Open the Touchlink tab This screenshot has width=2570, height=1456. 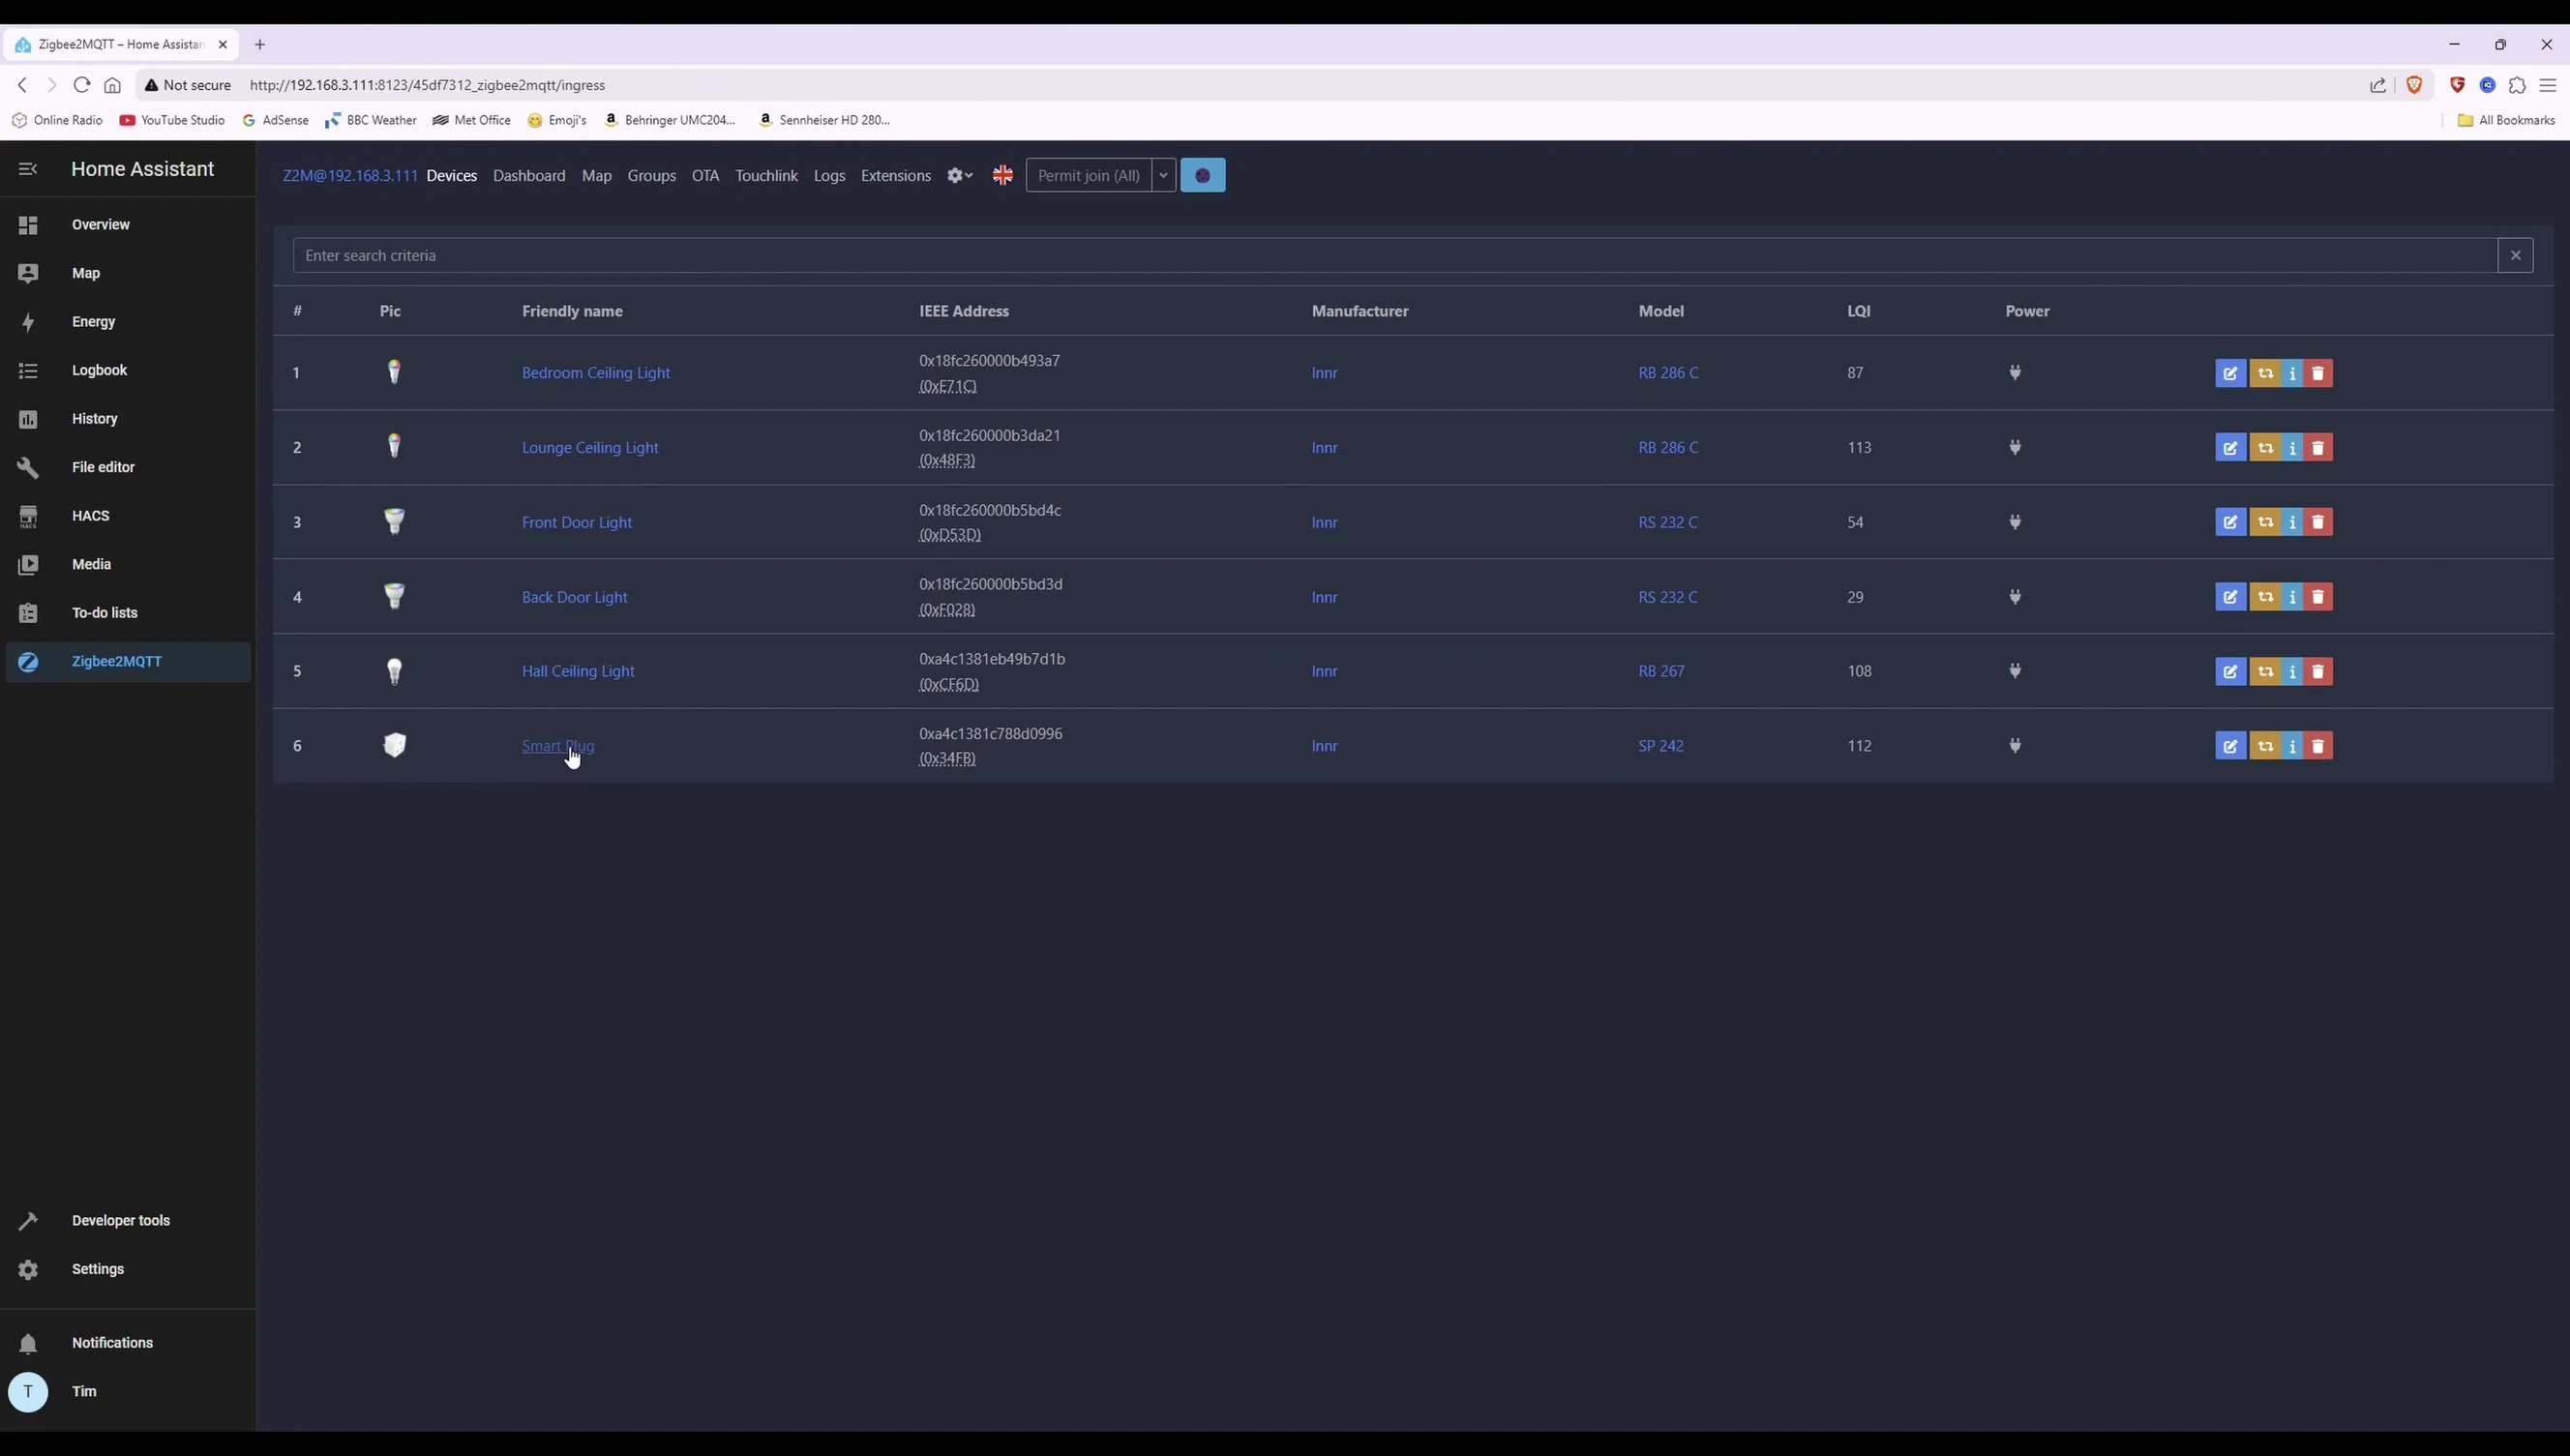click(766, 176)
